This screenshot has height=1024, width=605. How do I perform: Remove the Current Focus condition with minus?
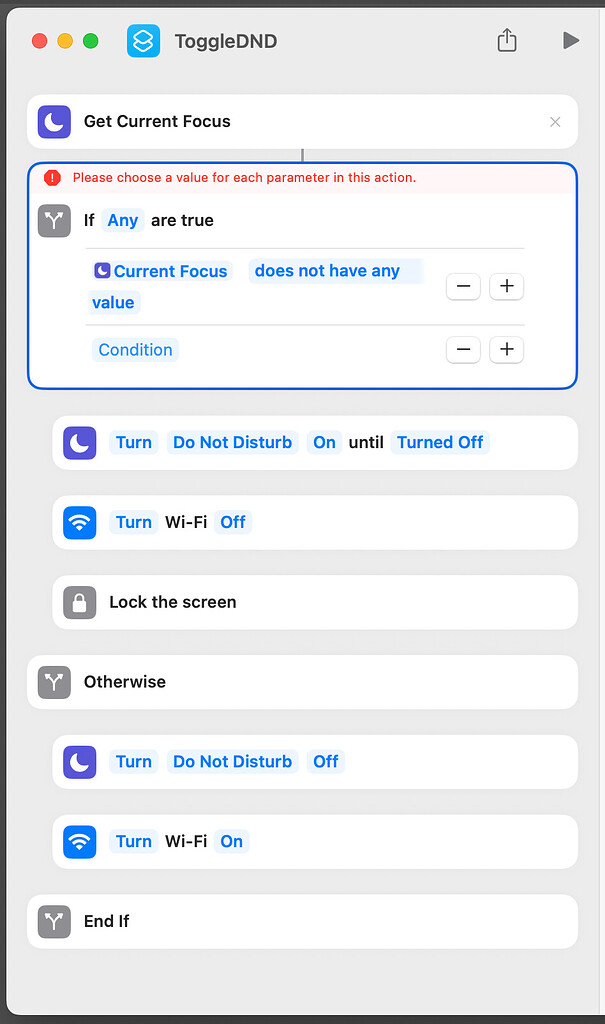click(x=463, y=286)
